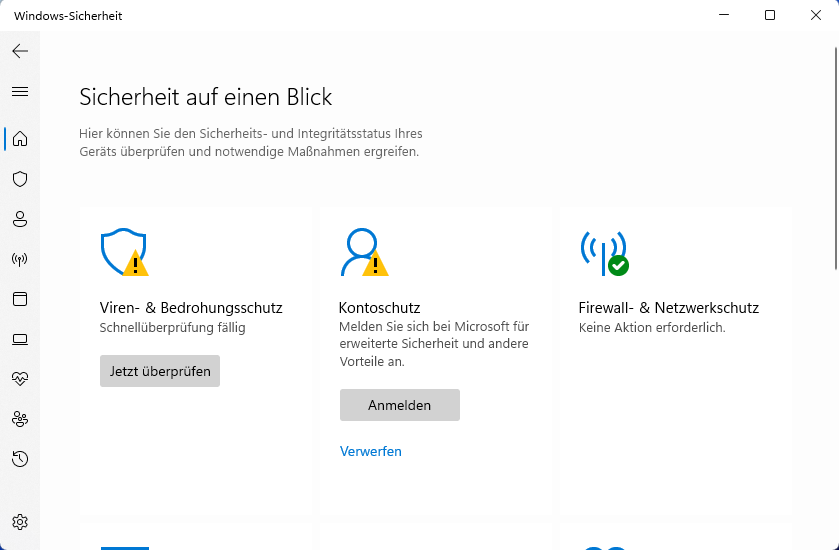
Task: Click the back arrow icon
Action: click(20, 51)
